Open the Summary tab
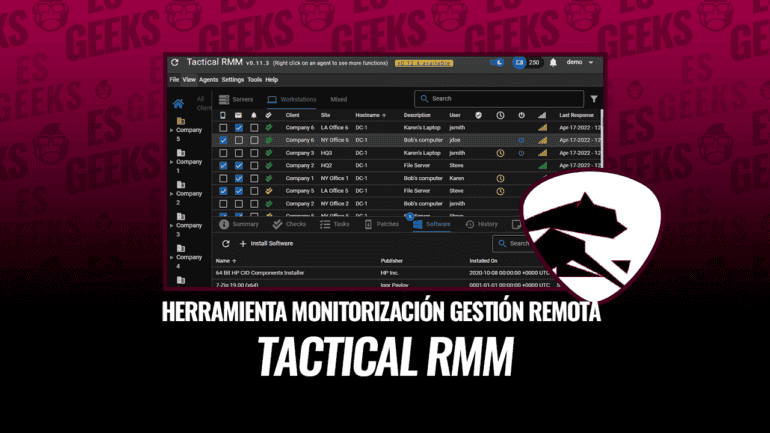770x433 pixels. point(239,224)
